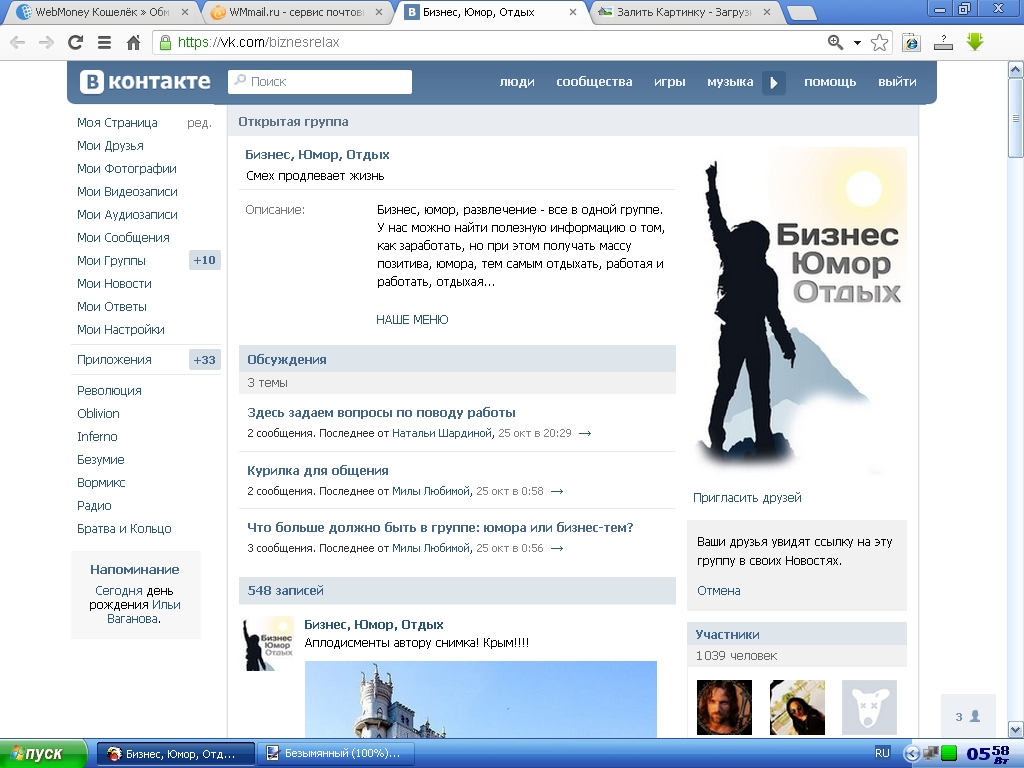1024x768 pixels.
Task: Reload the page with the refresh icon
Action: 75,43
